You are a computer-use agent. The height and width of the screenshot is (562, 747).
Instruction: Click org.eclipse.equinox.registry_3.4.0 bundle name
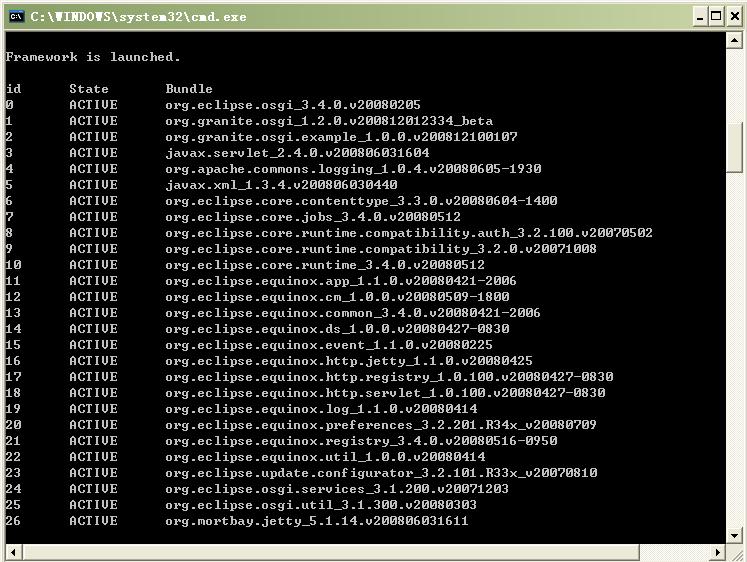(362, 441)
